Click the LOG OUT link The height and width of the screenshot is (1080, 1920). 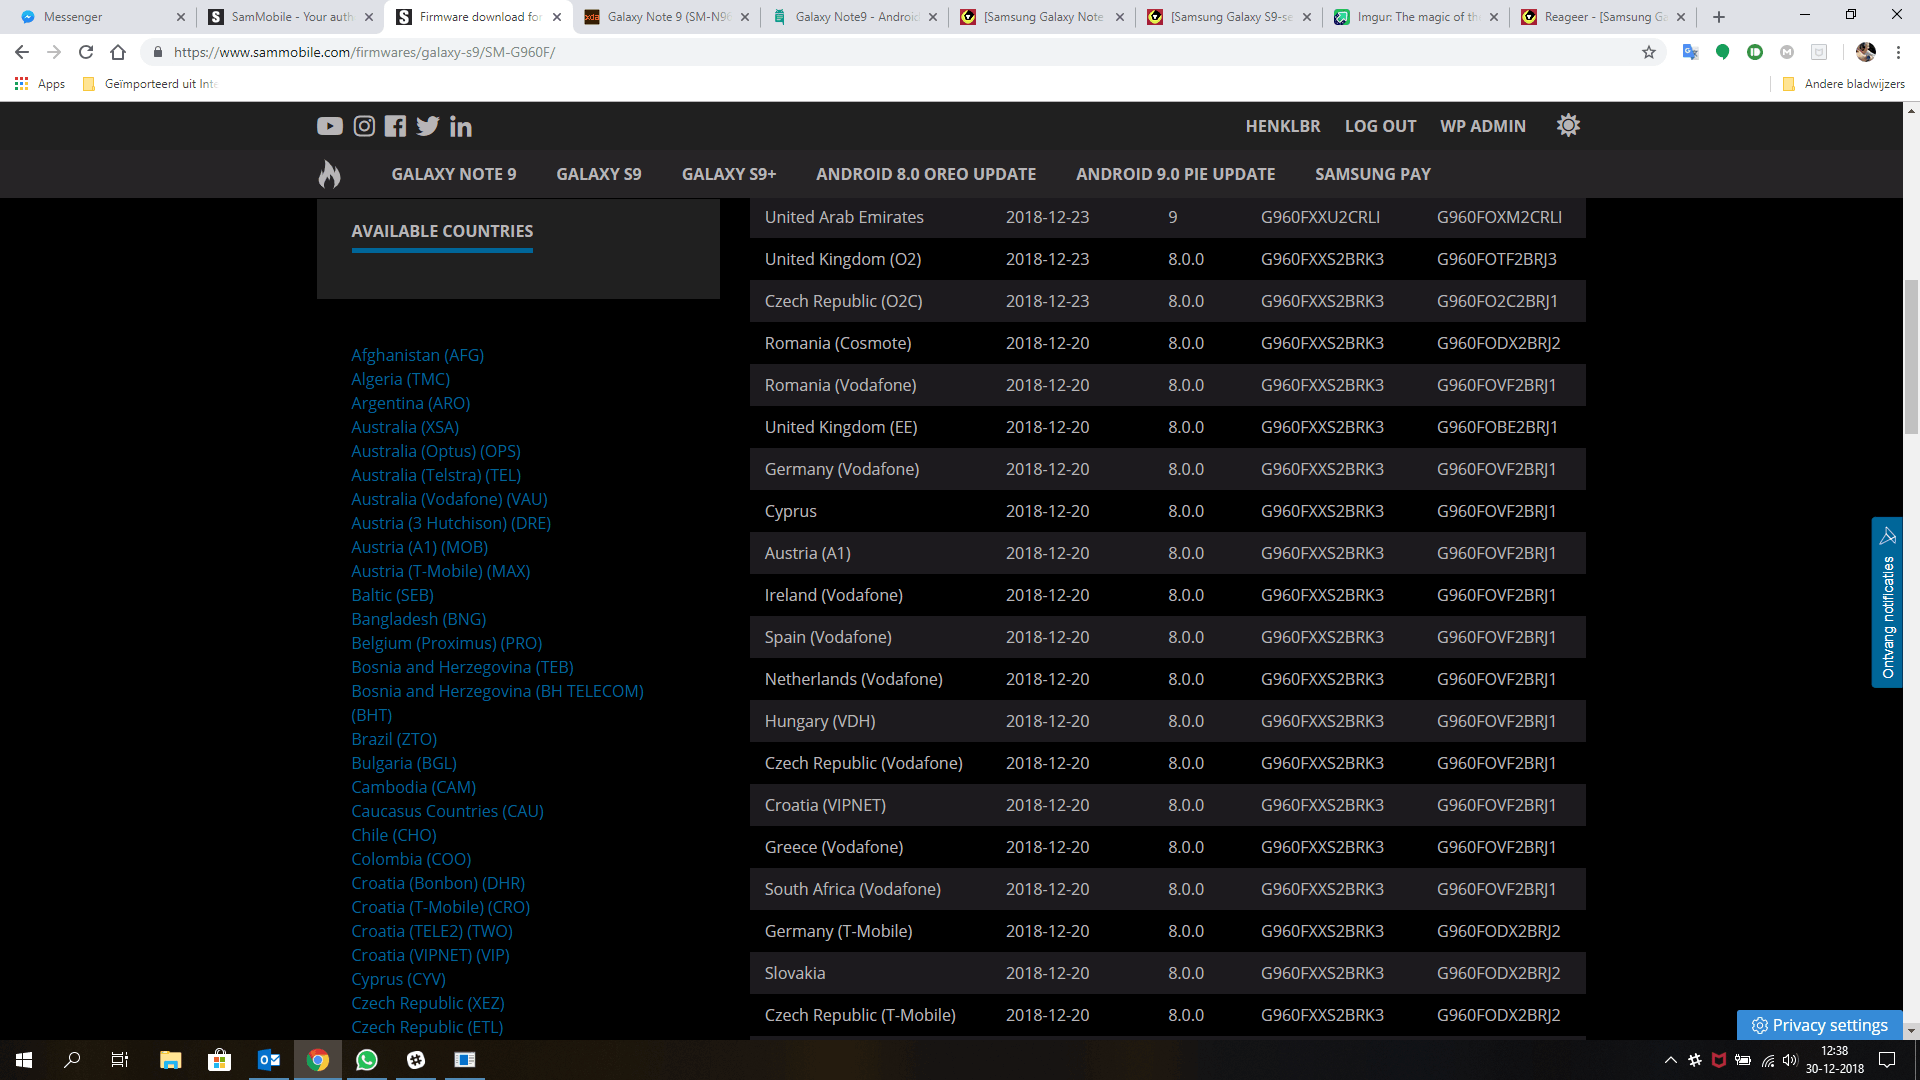click(1380, 126)
